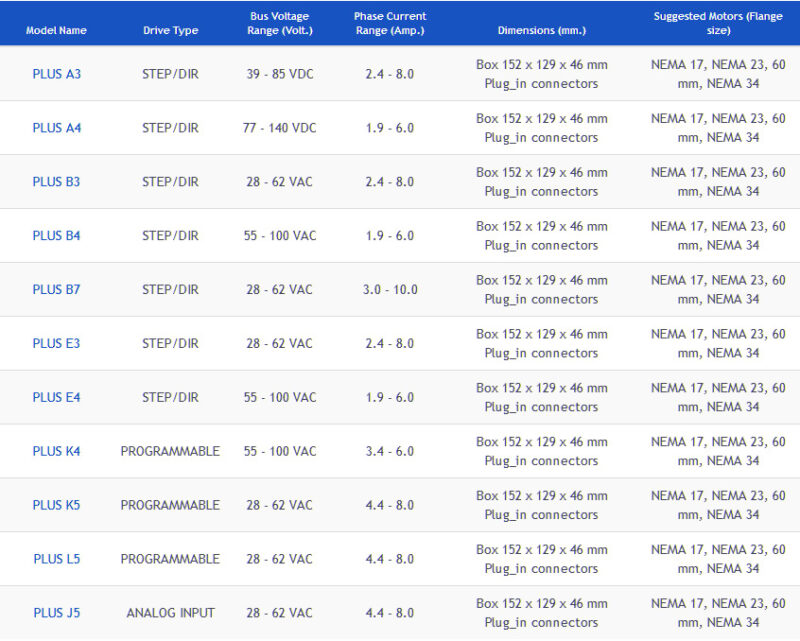
Task: Click the Drive Type column header
Action: [170, 31]
